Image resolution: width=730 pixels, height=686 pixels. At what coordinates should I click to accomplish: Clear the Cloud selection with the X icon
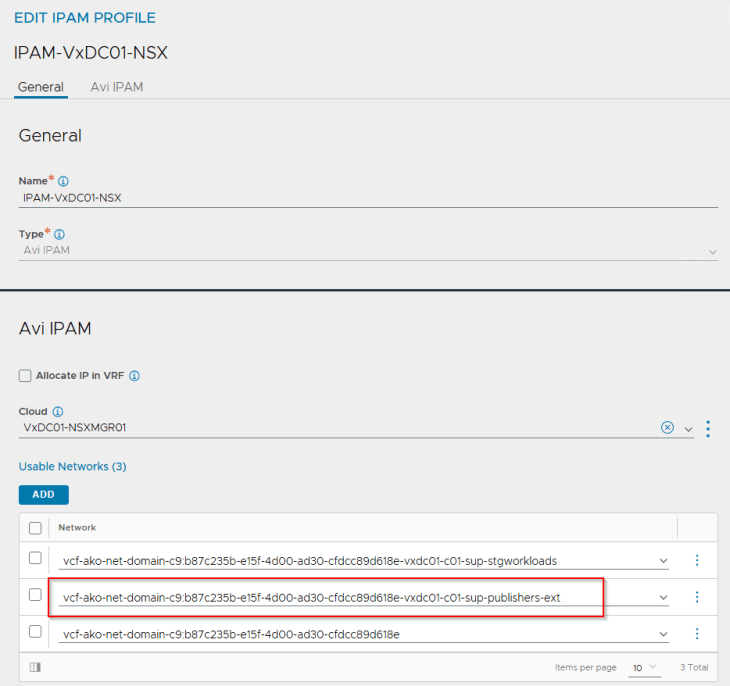pos(667,428)
